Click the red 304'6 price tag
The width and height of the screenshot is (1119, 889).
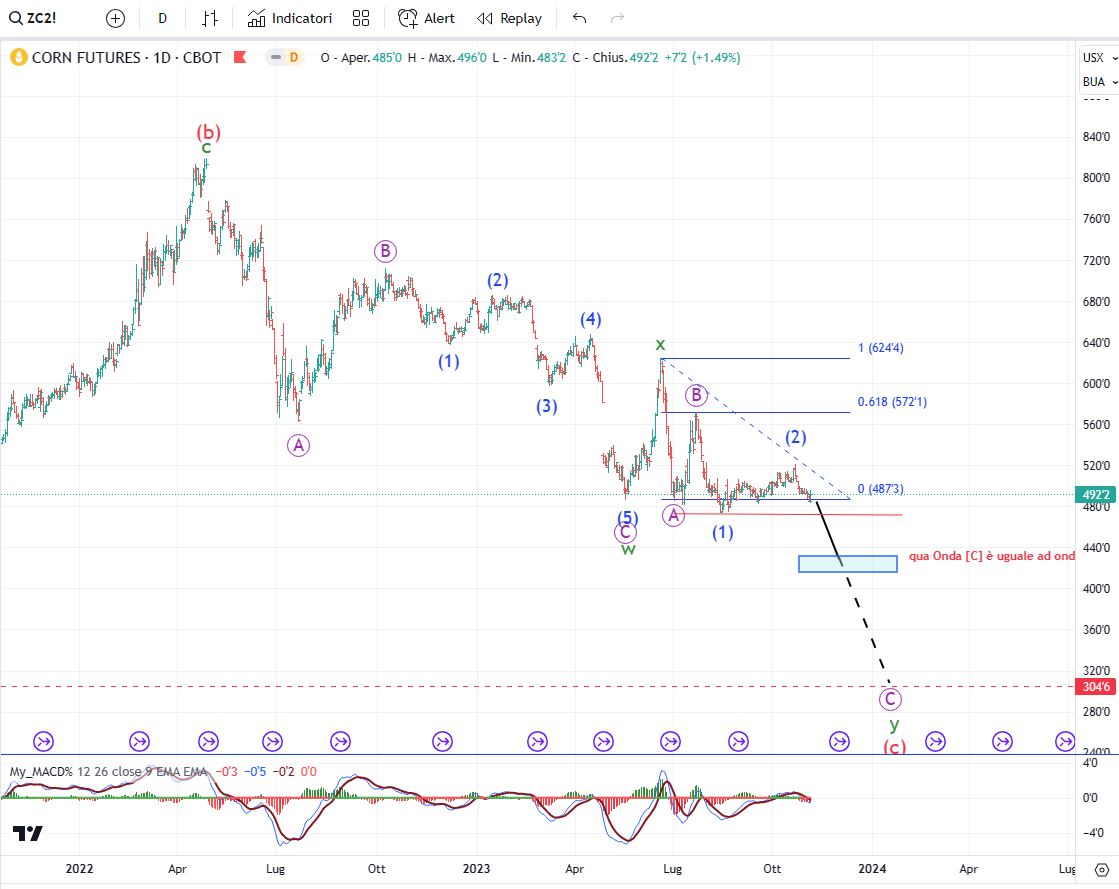tap(1095, 687)
